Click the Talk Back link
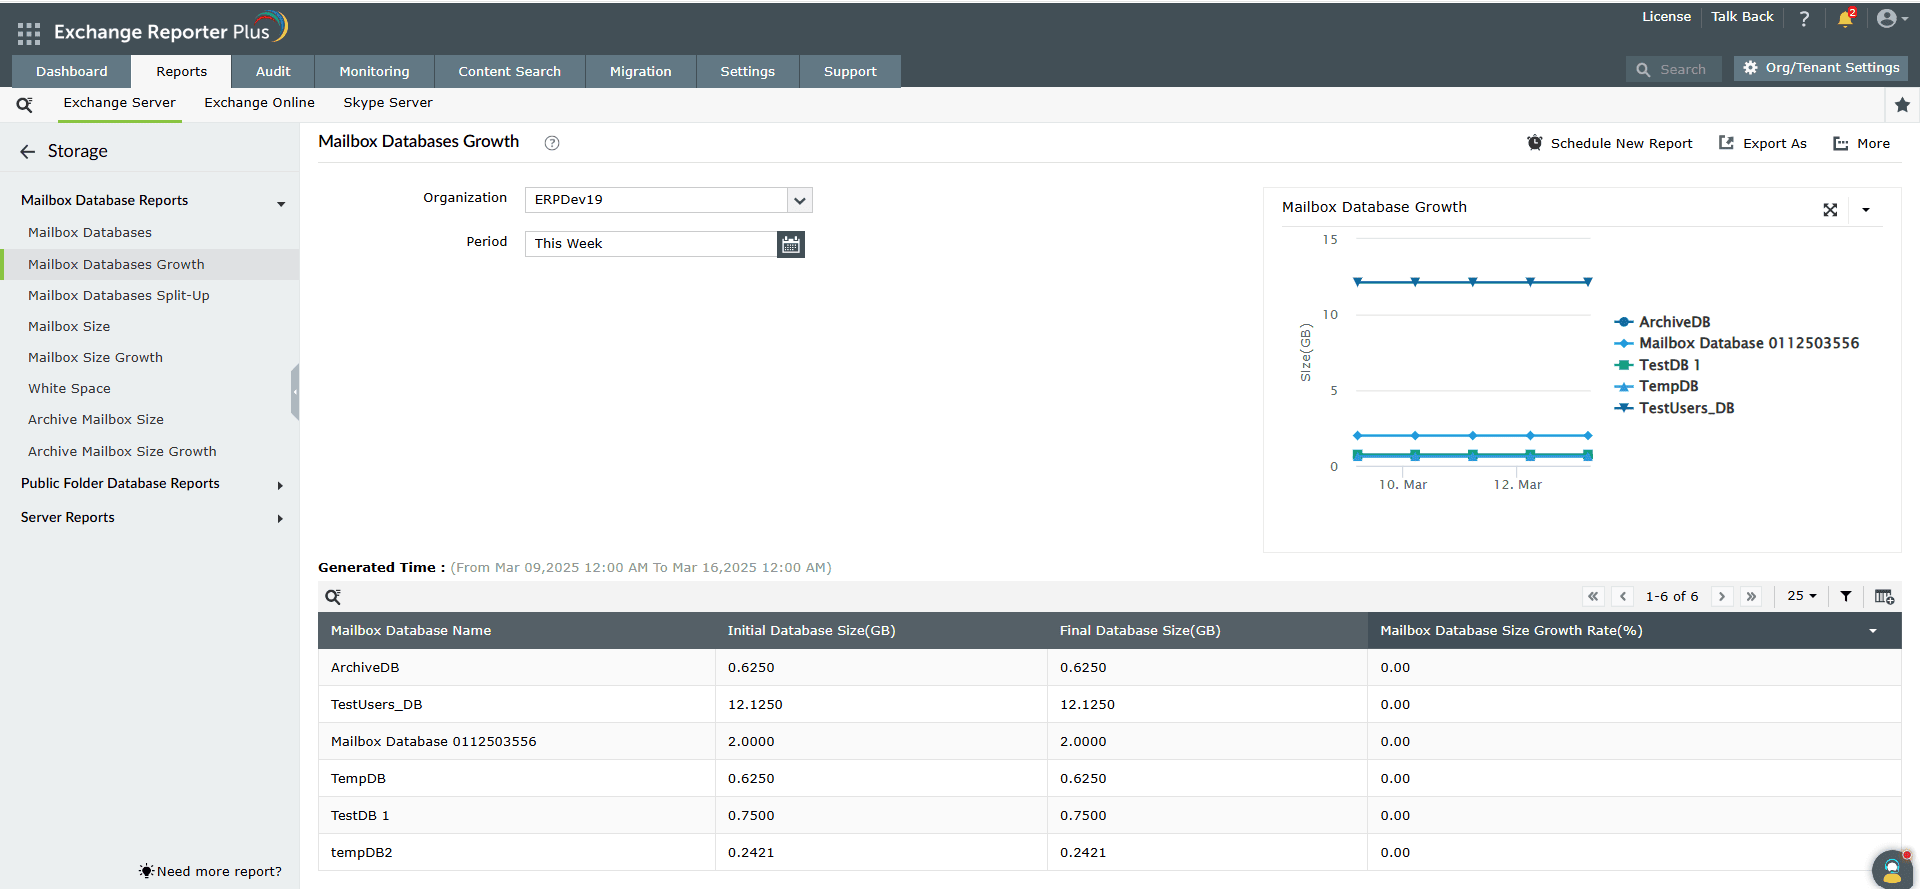Viewport: 1920px width, 889px height. [1742, 17]
